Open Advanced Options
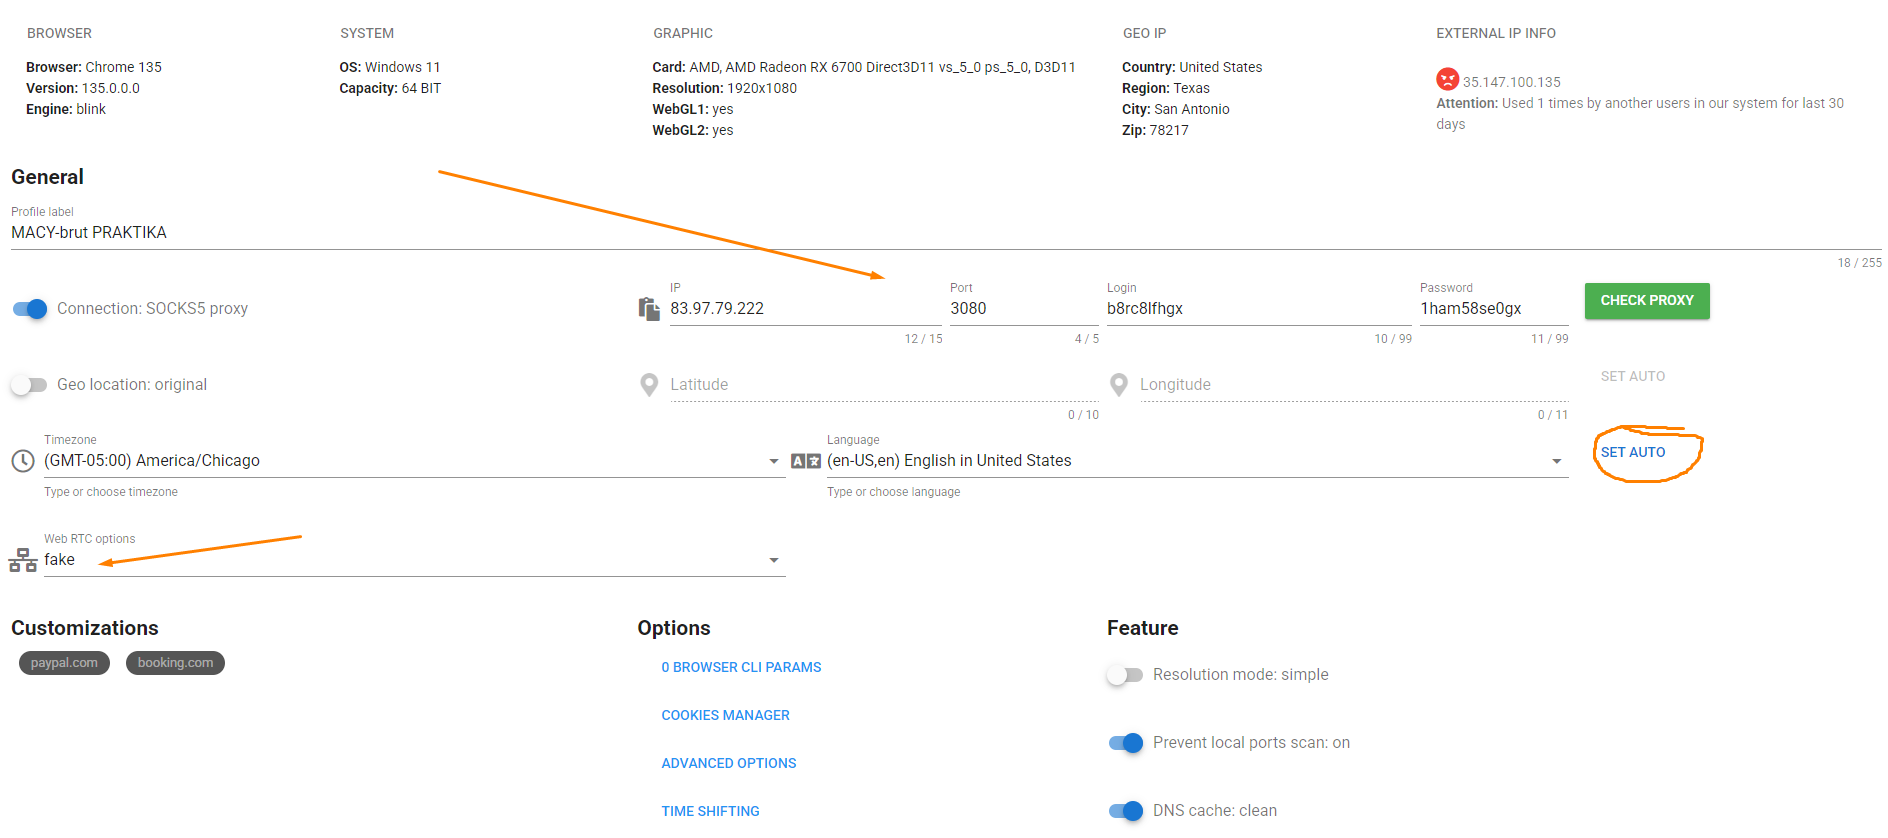 pyautogui.click(x=728, y=763)
